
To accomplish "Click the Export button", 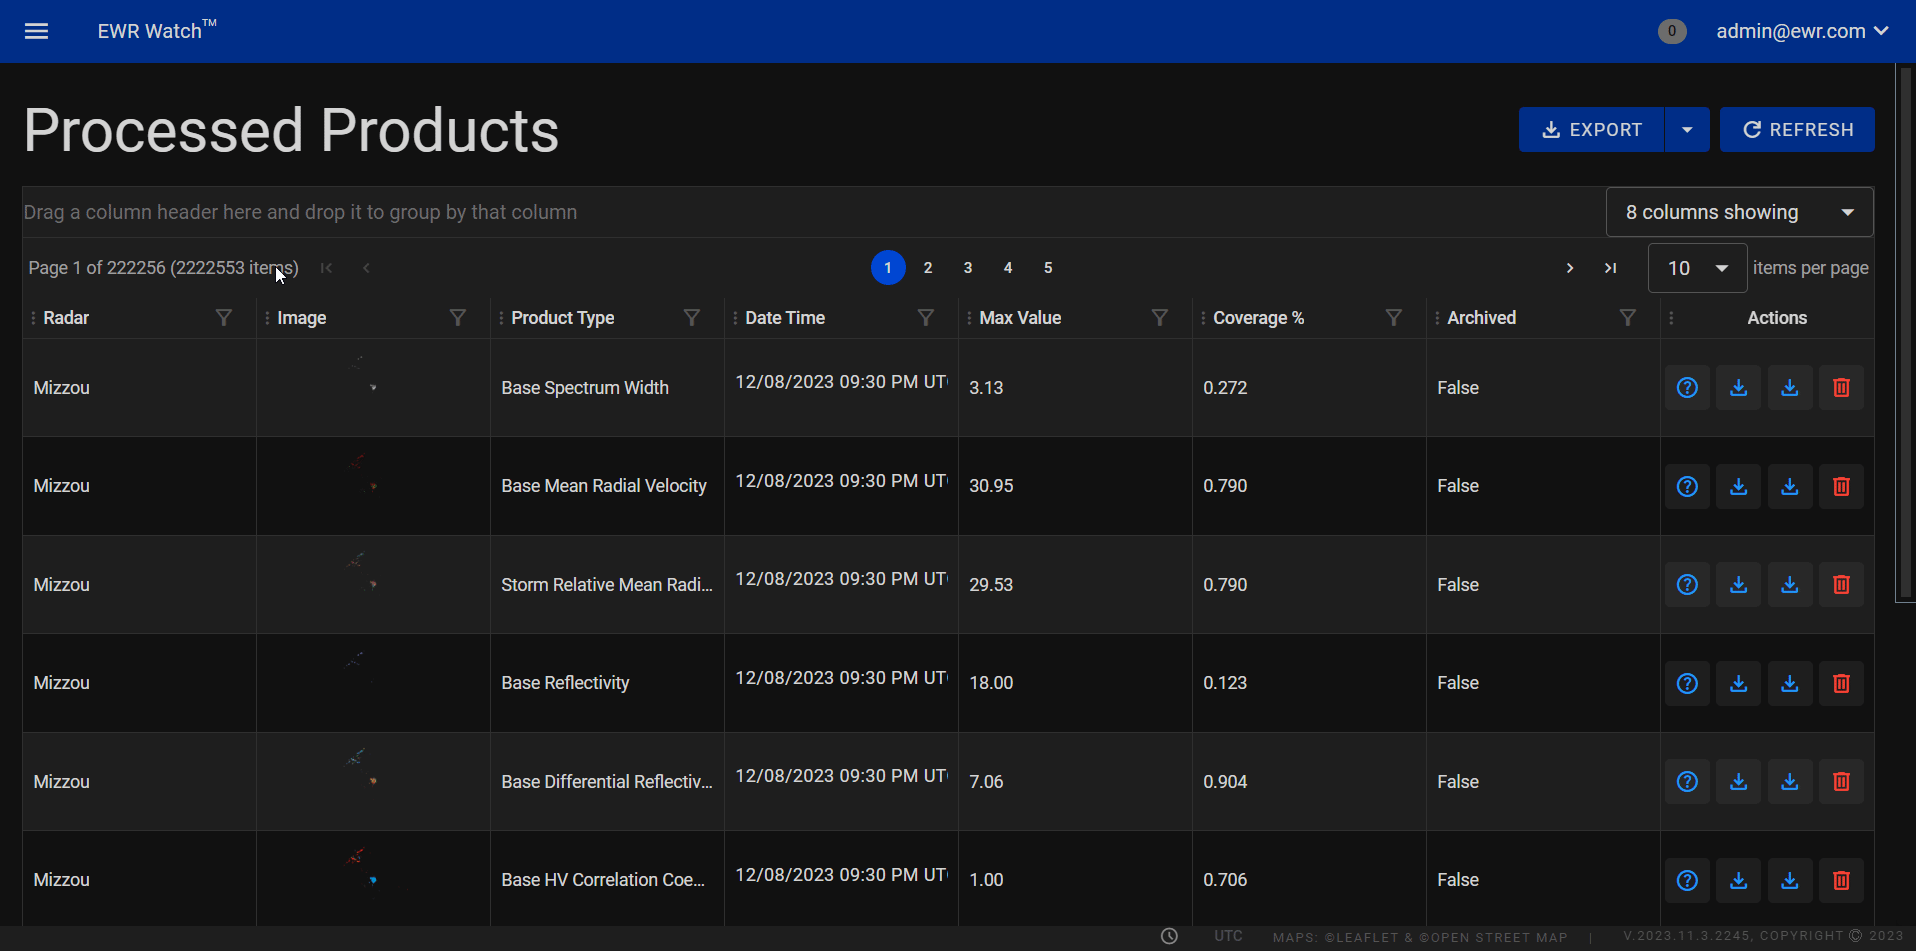I will coord(1591,130).
